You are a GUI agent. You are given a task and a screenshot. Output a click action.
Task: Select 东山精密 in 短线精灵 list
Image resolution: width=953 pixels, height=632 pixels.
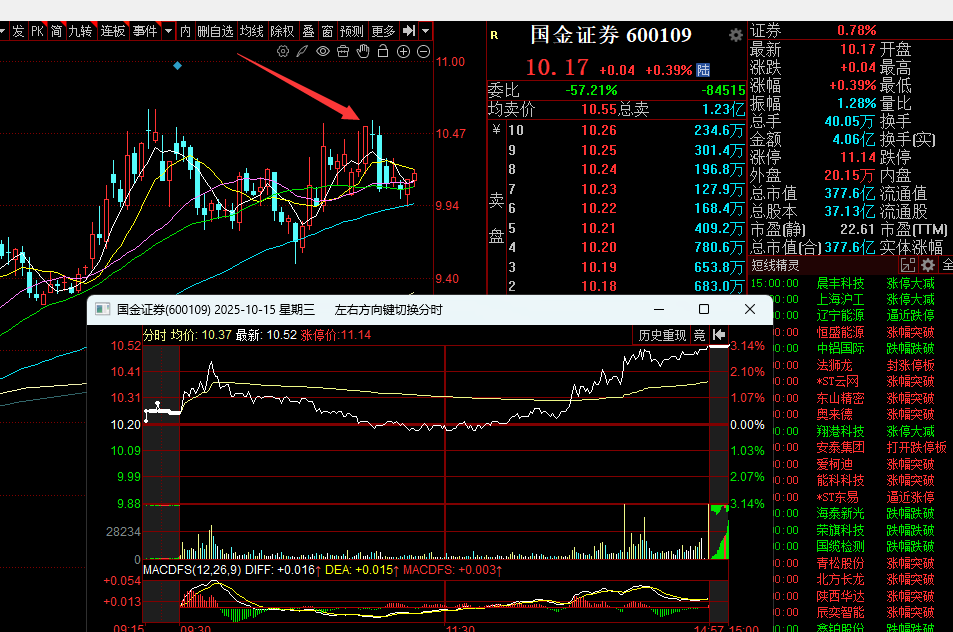(841, 398)
